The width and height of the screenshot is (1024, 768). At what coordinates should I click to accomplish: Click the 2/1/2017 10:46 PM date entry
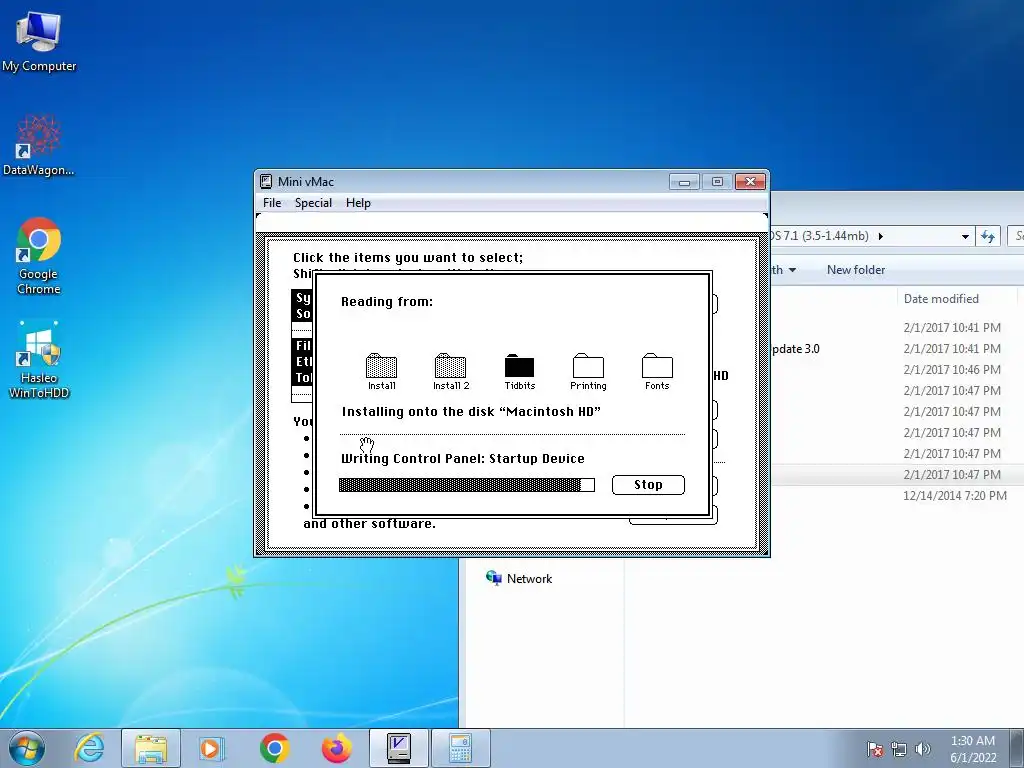[952, 370]
